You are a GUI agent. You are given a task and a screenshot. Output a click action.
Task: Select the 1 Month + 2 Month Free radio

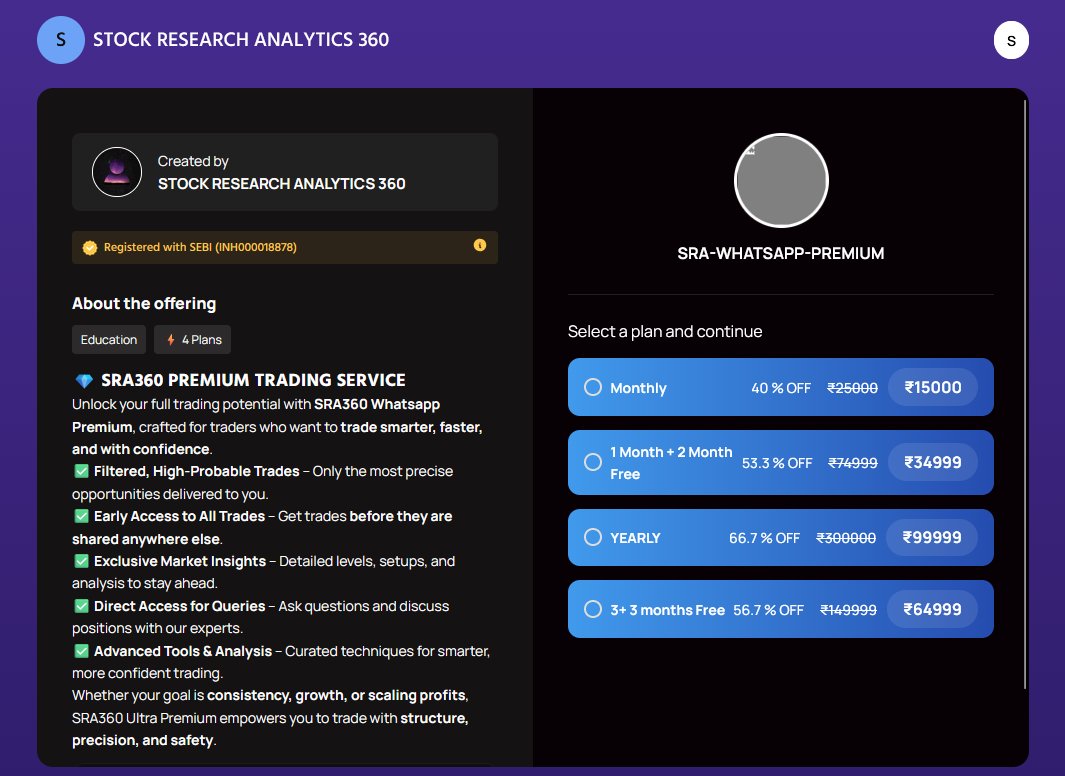click(593, 462)
